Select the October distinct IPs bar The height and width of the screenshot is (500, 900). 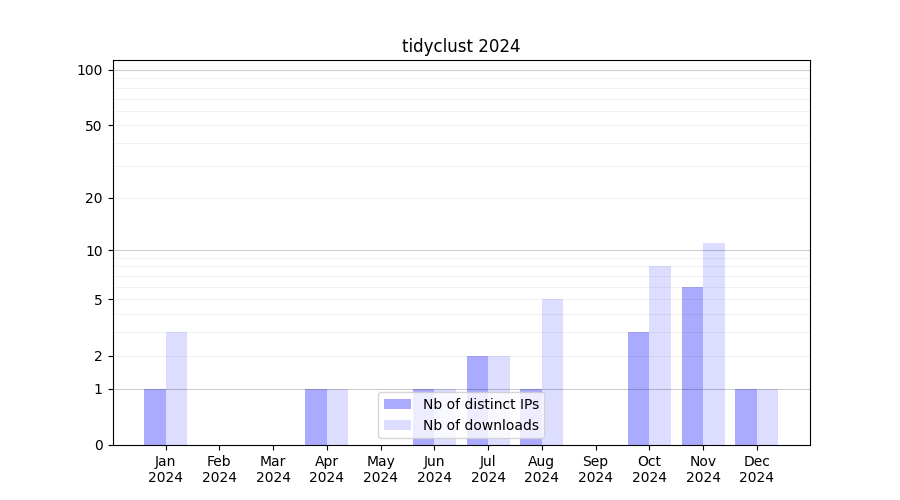click(638, 388)
